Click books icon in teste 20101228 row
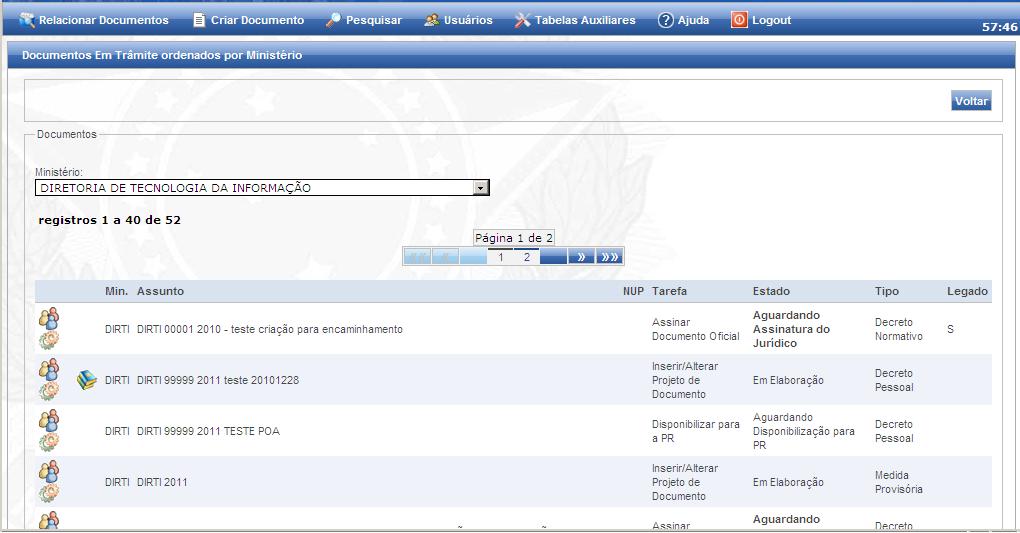Screen dimensions: 1020x533 pyautogui.click(x=87, y=380)
